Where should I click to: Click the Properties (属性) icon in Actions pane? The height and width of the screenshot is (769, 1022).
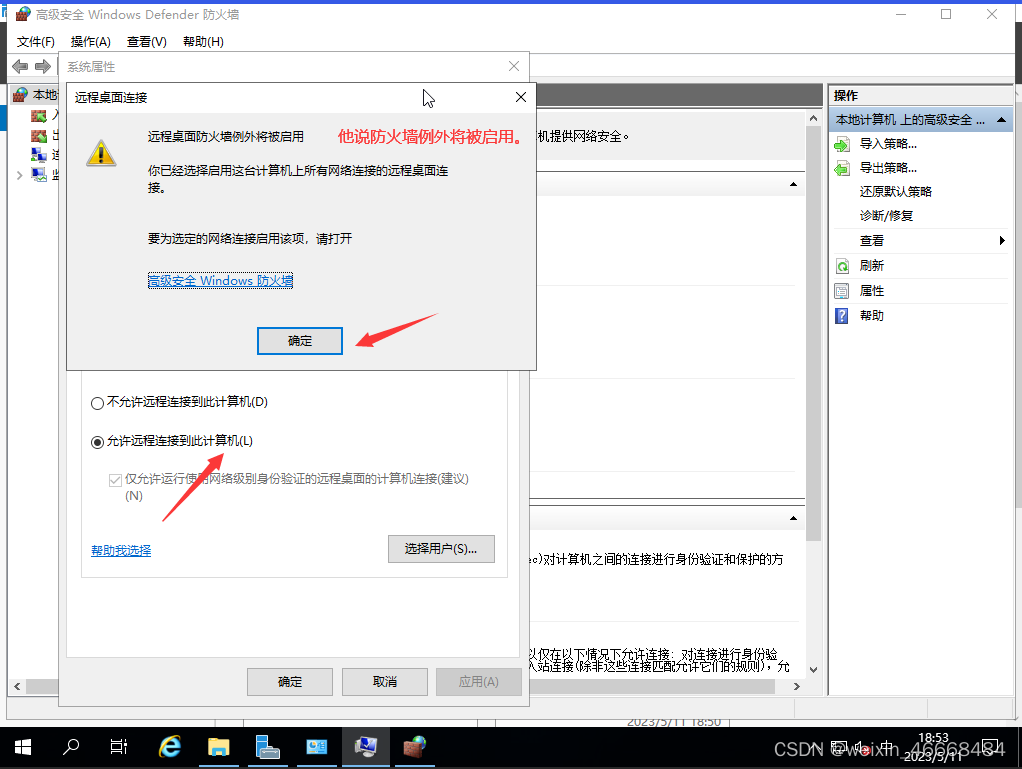tap(842, 291)
